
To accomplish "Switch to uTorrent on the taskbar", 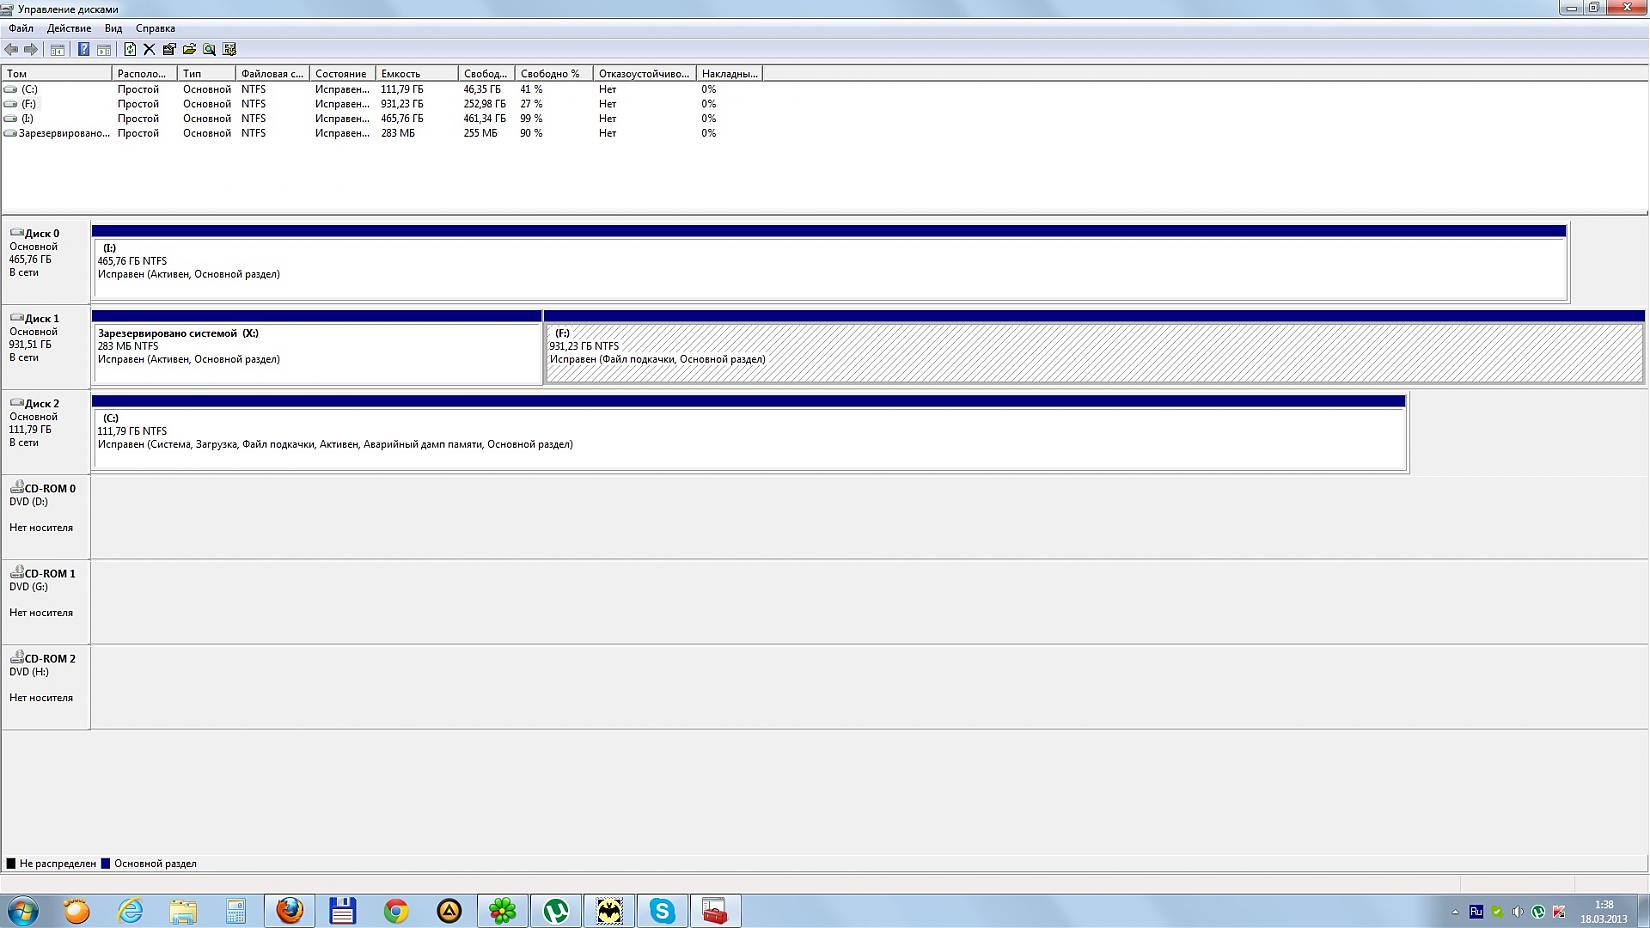I will [x=556, y=911].
